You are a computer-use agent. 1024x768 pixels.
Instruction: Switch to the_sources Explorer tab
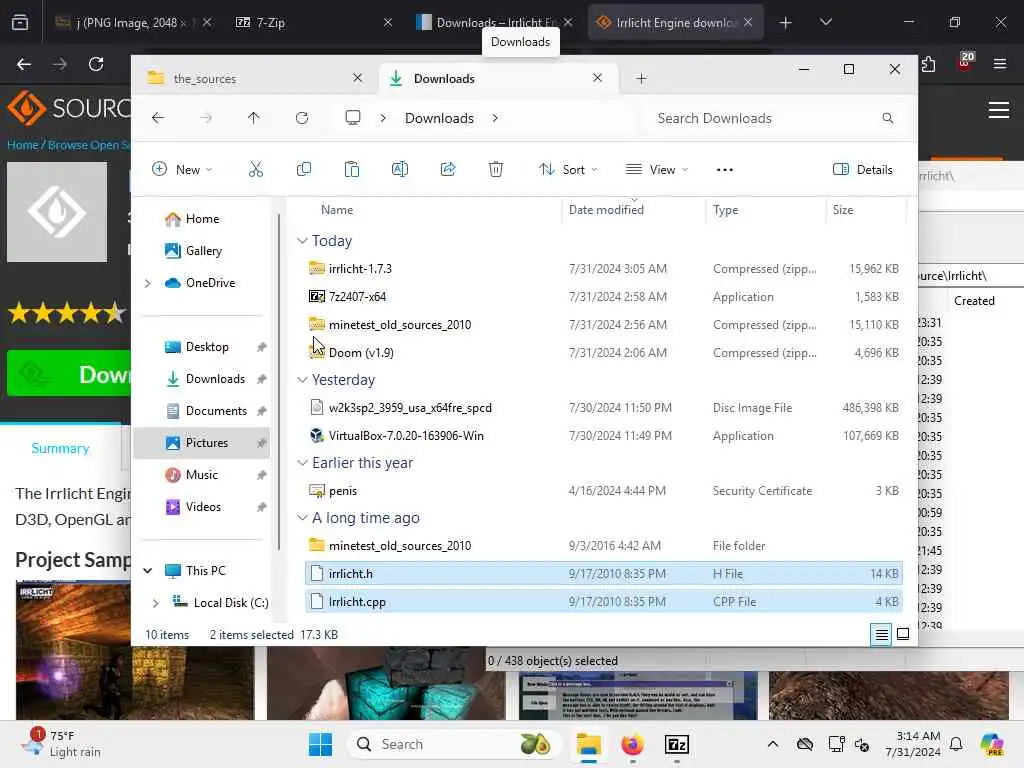(255, 78)
